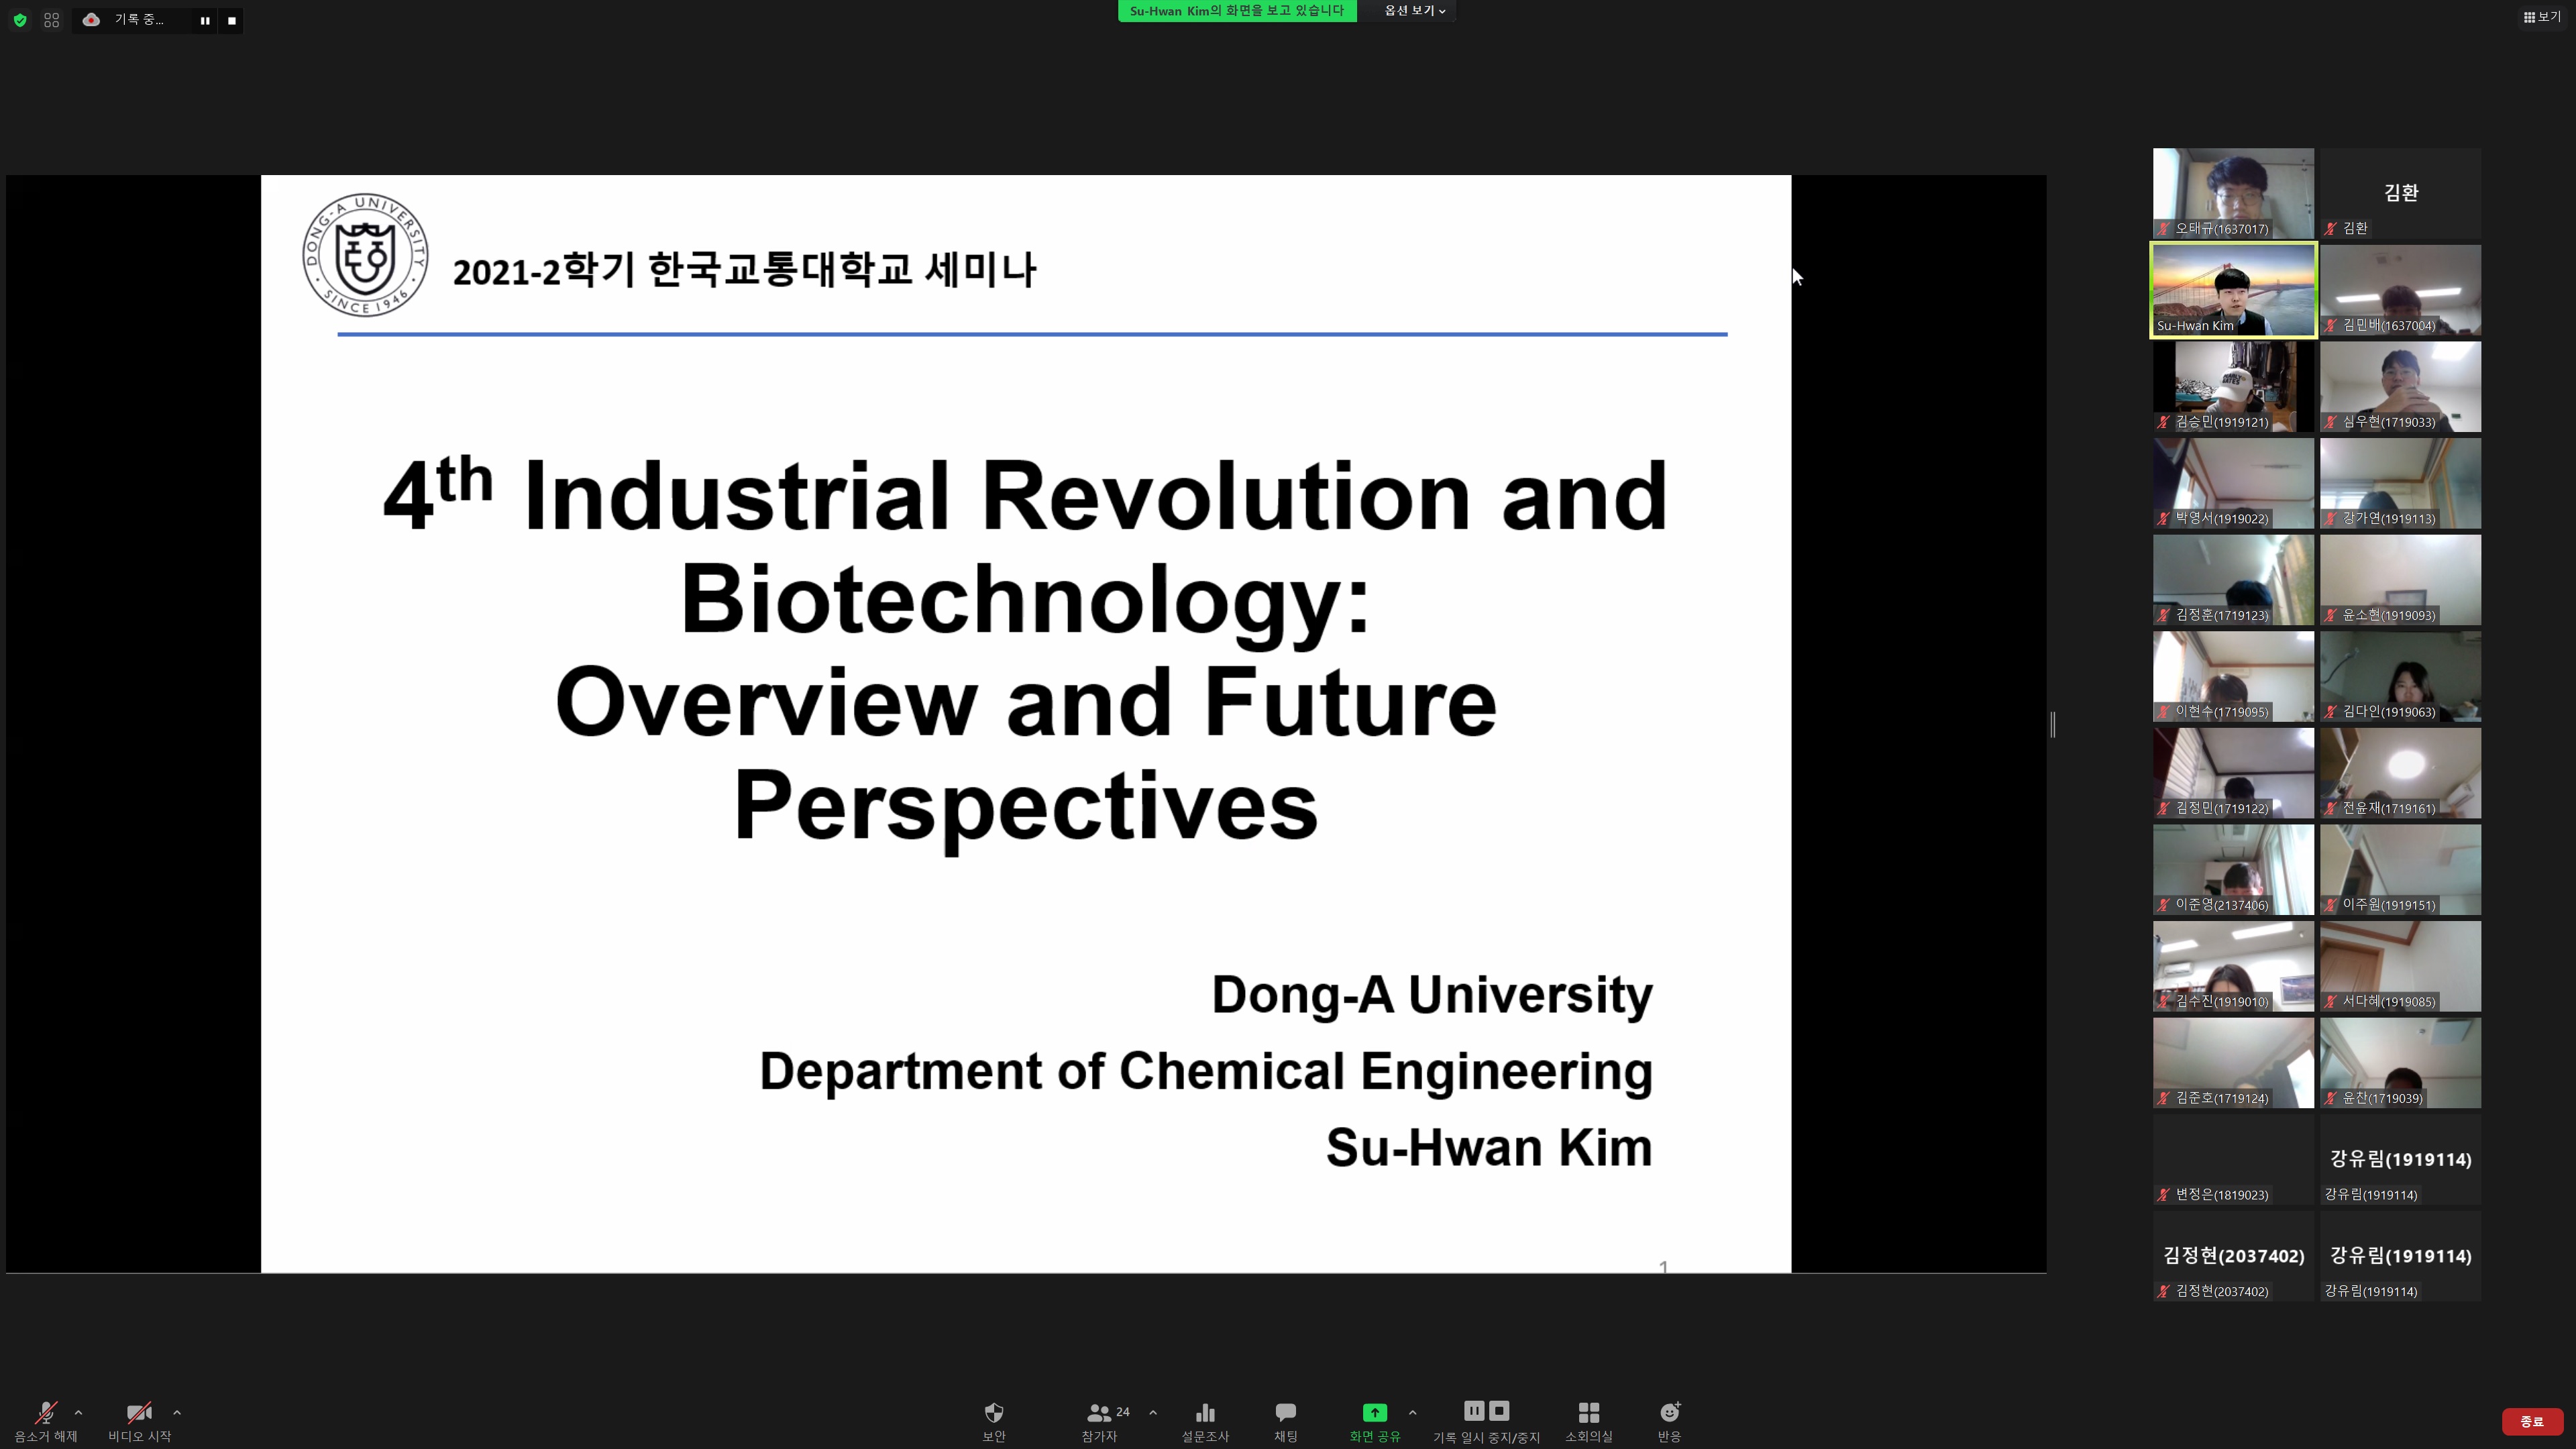Screen dimensions: 2576x1449
Task: Unmute microphone via 음소거 해제
Action: [46, 1421]
